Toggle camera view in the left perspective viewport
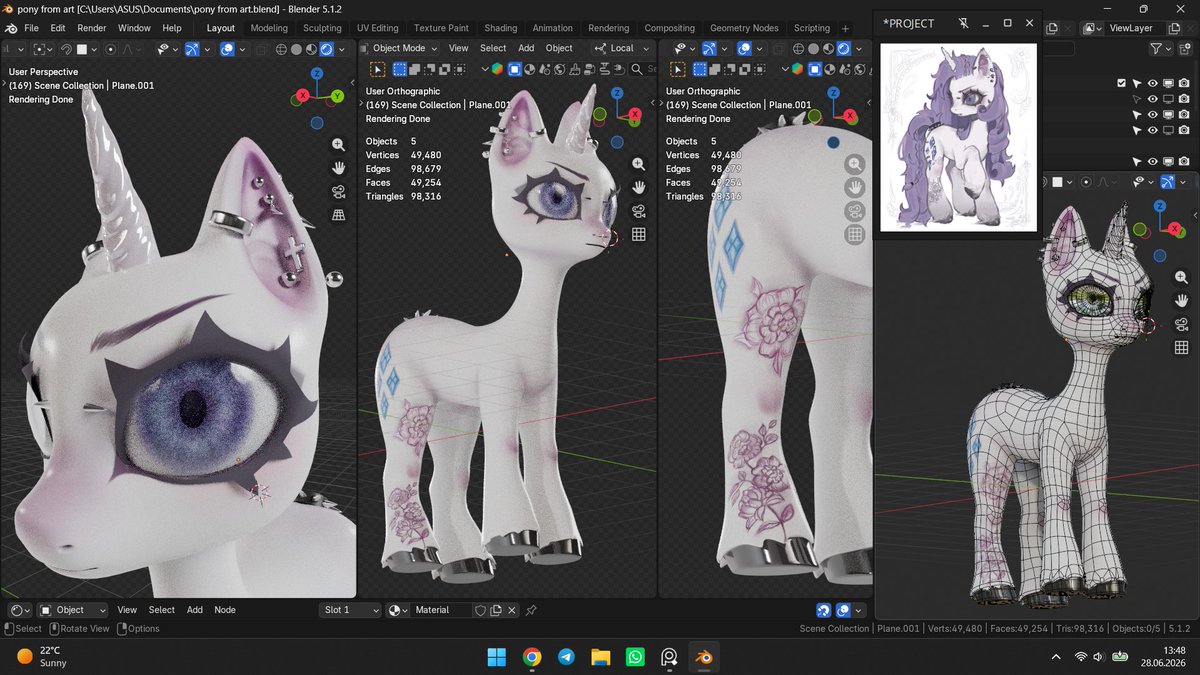Screen dimensions: 1200x675 coord(339,191)
